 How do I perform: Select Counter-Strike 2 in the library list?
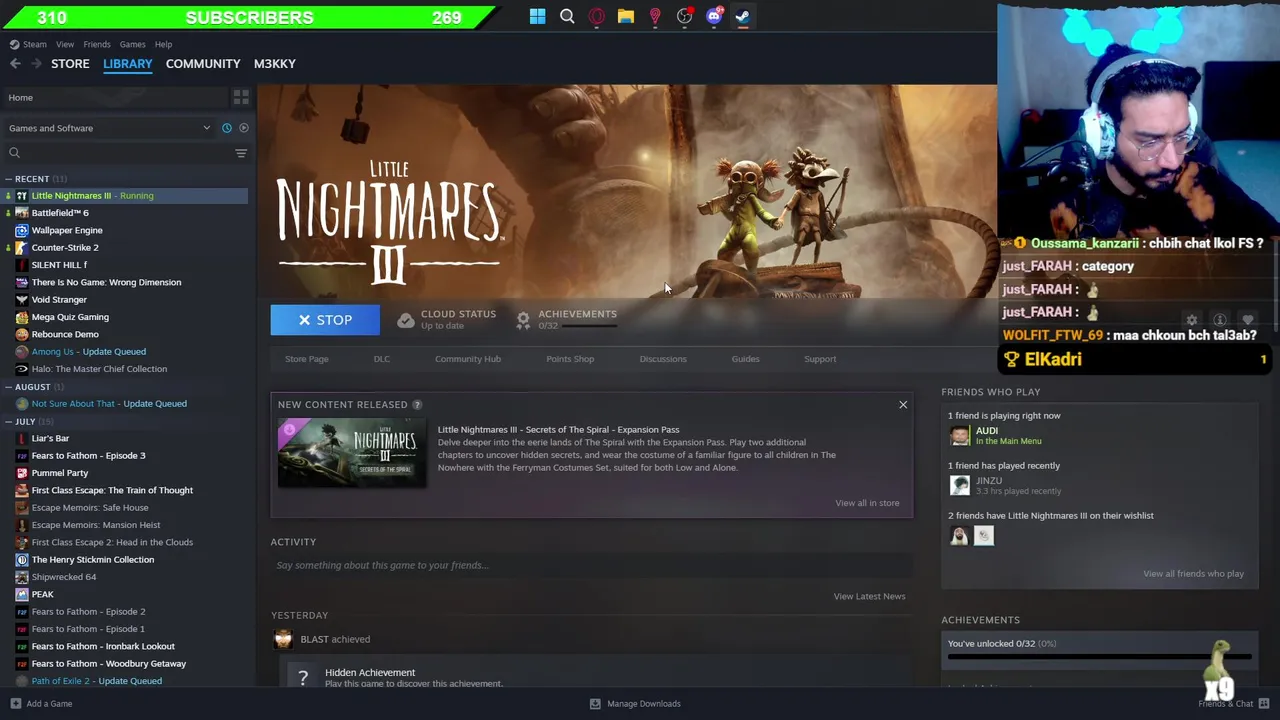pyautogui.click(x=65, y=248)
